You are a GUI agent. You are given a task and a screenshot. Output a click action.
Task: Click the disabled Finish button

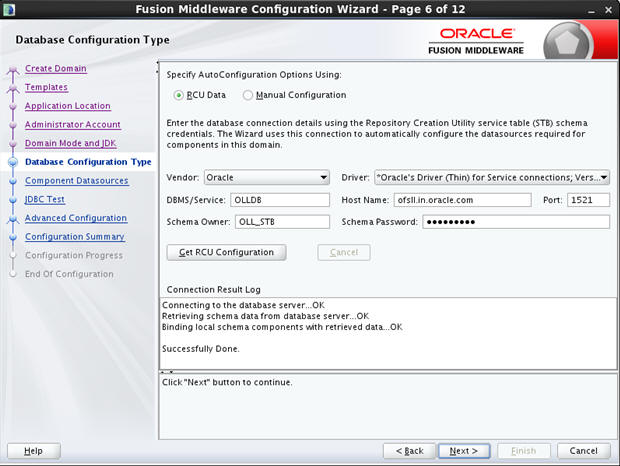click(x=524, y=451)
